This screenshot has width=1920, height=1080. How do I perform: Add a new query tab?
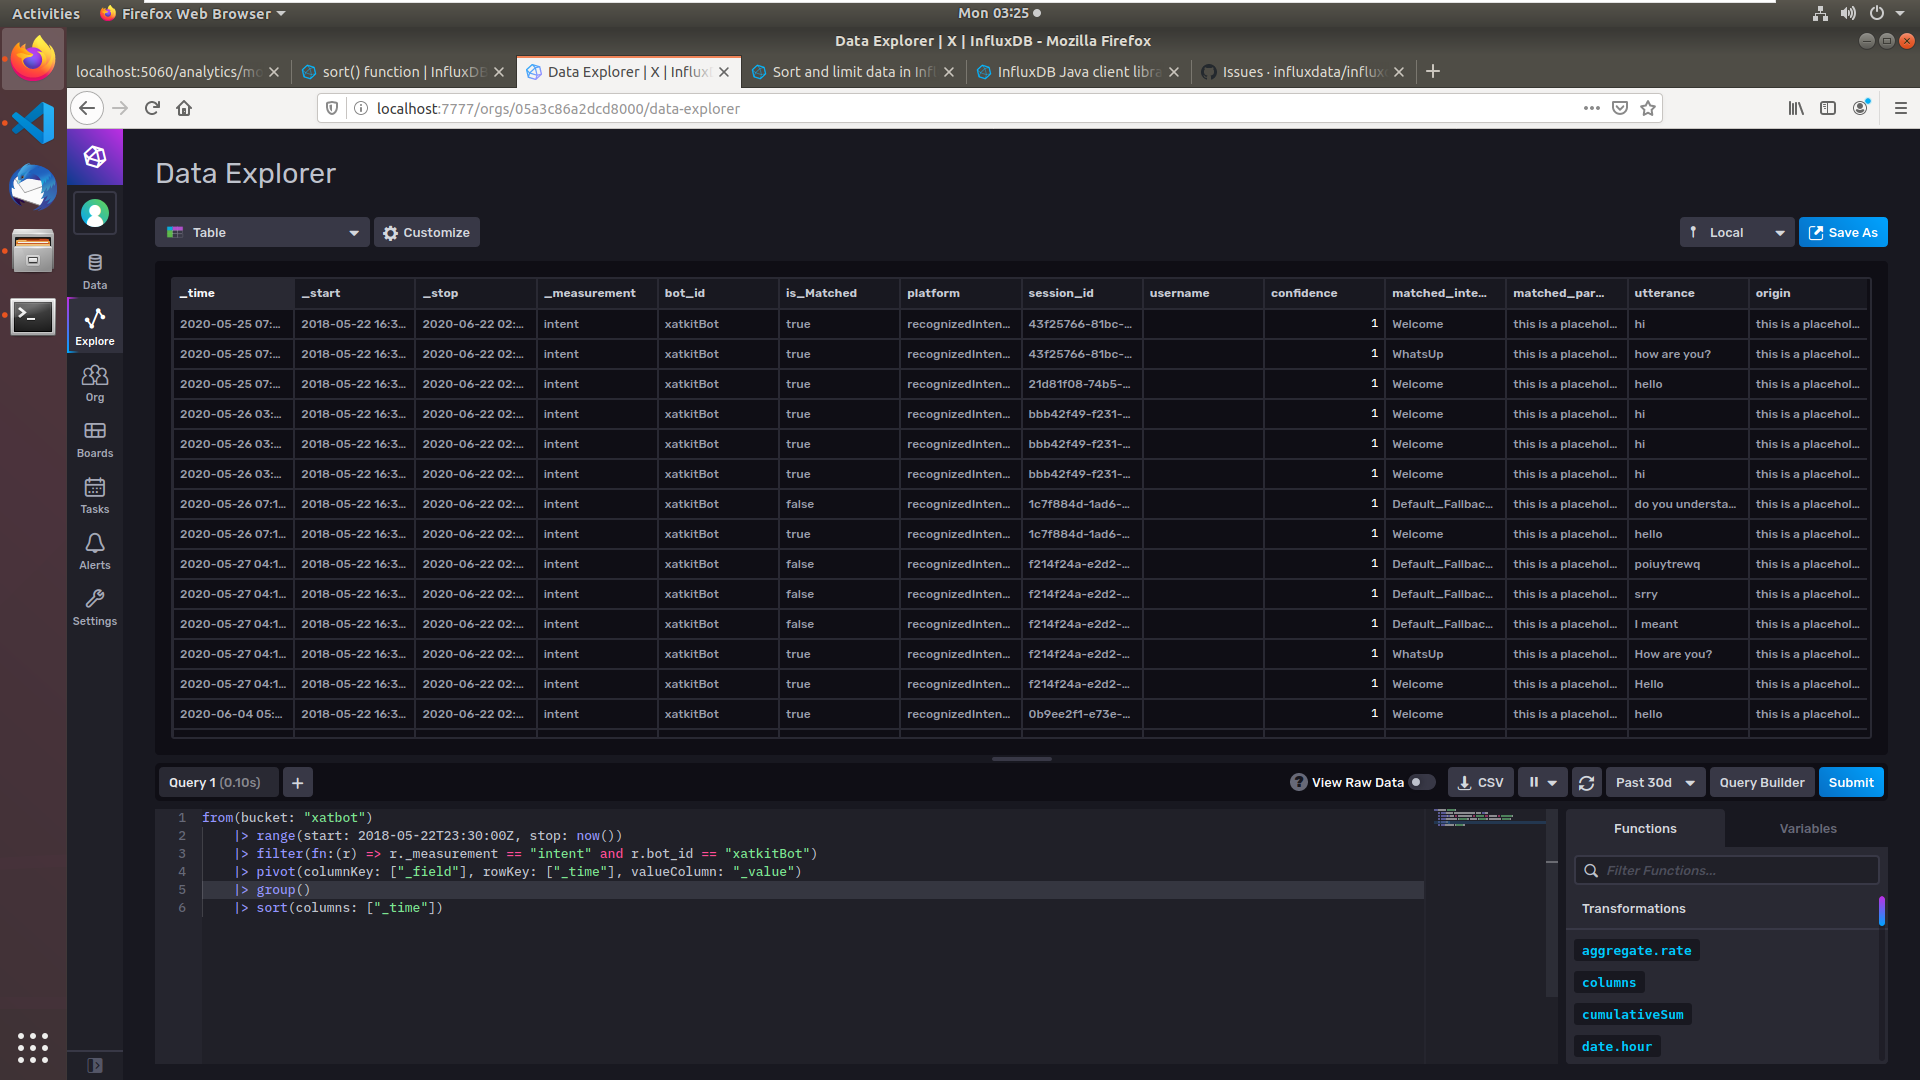(297, 783)
